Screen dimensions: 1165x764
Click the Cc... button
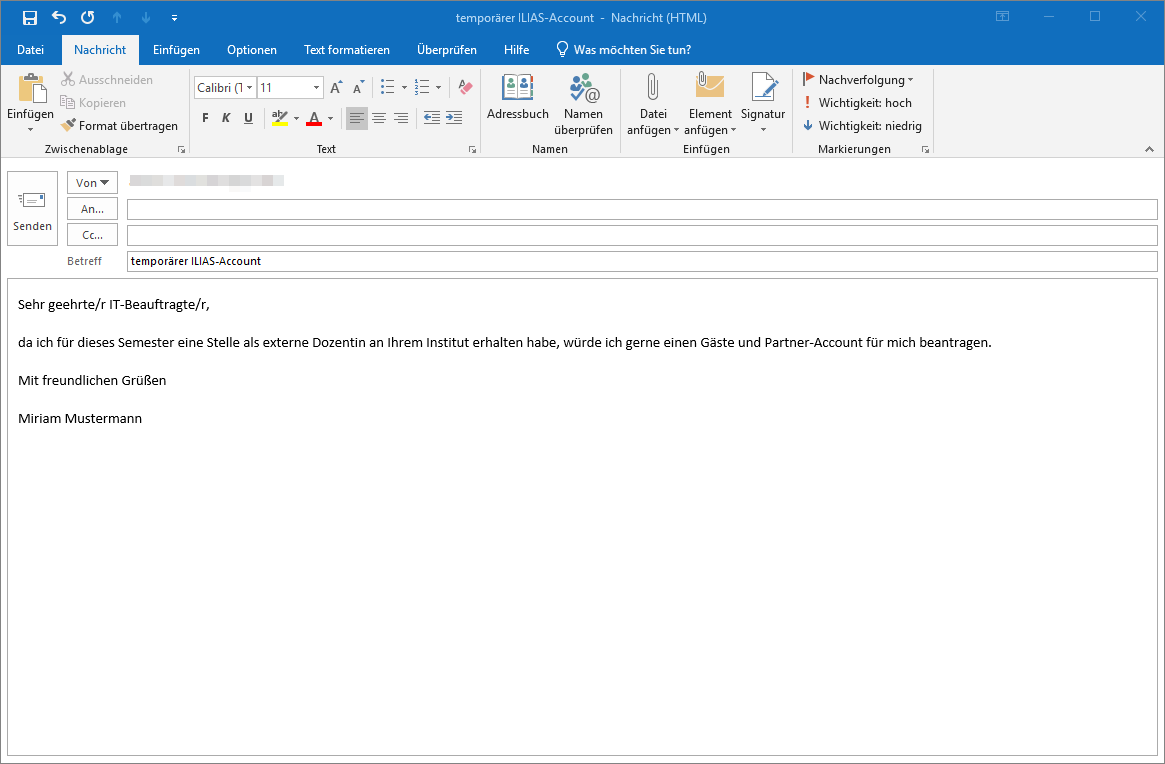[92, 235]
